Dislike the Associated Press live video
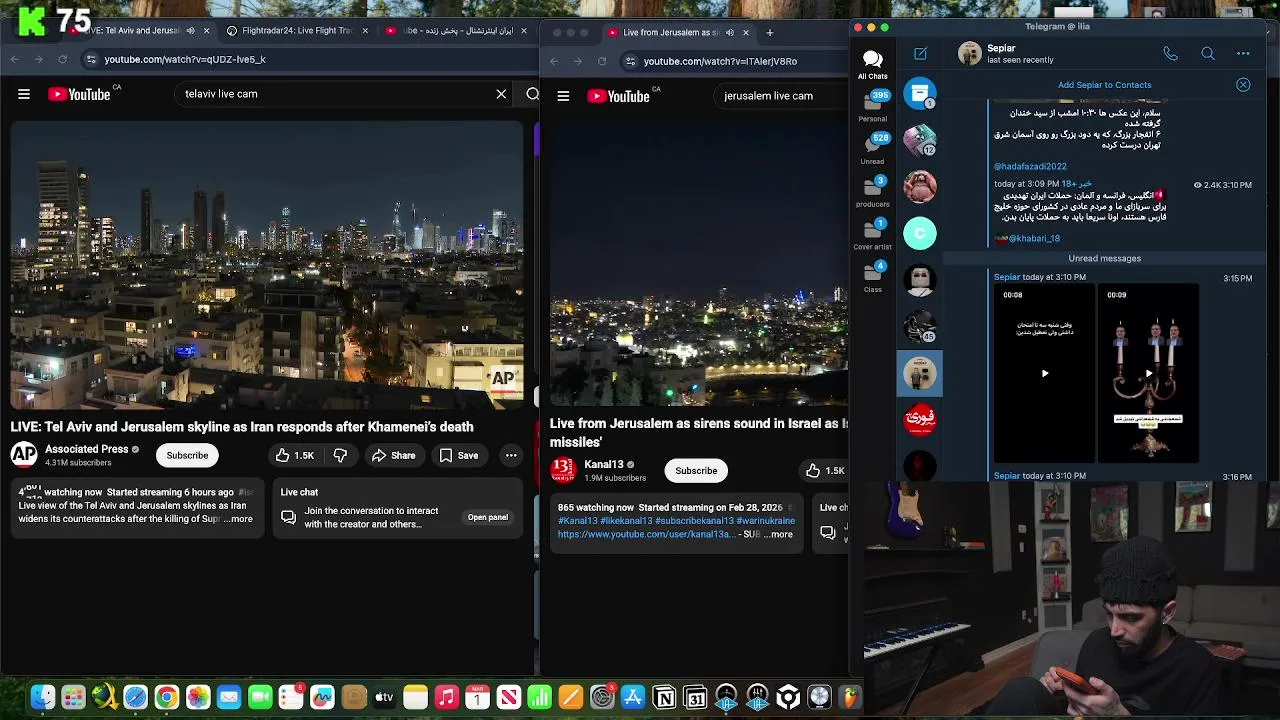Image resolution: width=1280 pixels, height=720 pixels. click(x=340, y=455)
